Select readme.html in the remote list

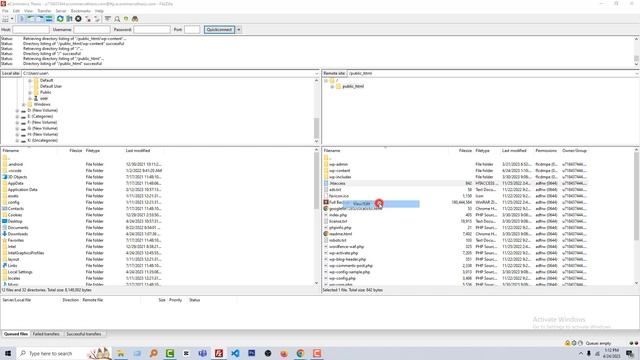coord(340,234)
